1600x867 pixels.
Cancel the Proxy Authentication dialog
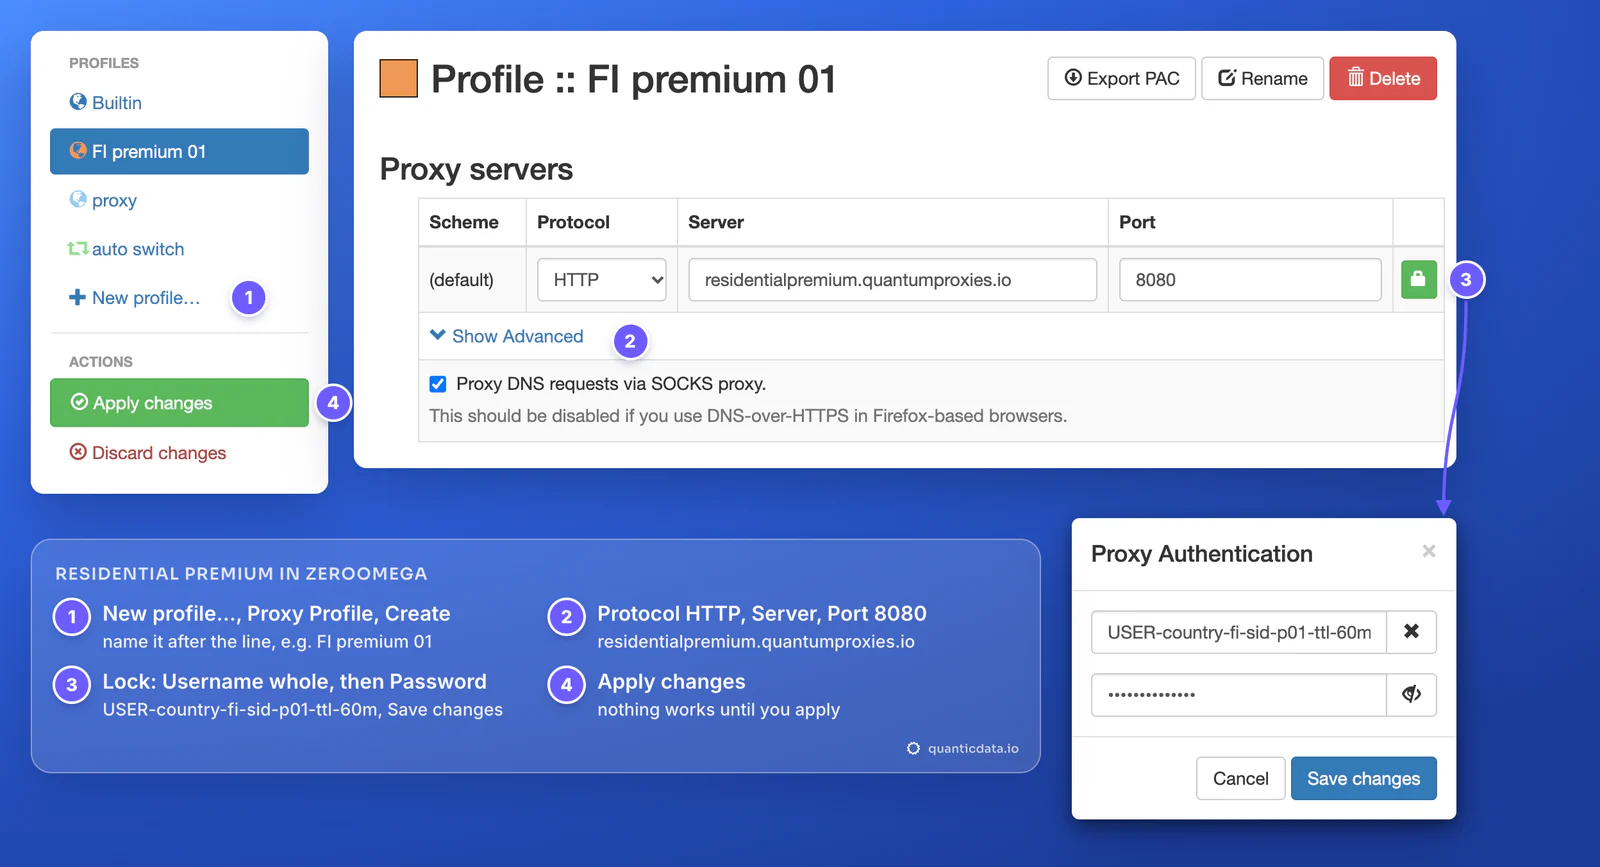tap(1240, 778)
